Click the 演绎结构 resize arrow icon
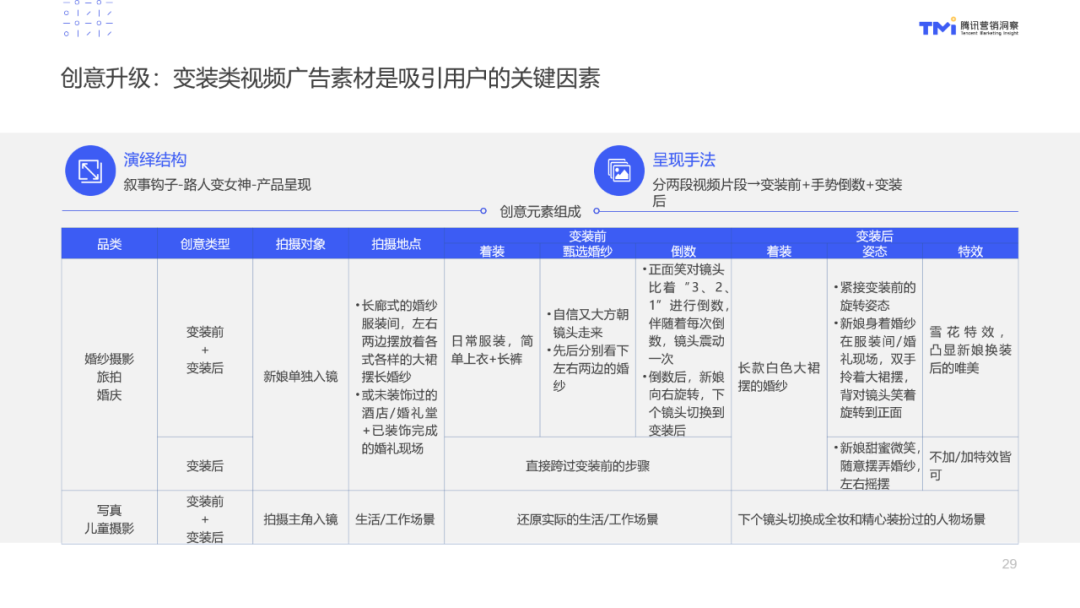This screenshot has width=1080, height=608. pos(90,170)
